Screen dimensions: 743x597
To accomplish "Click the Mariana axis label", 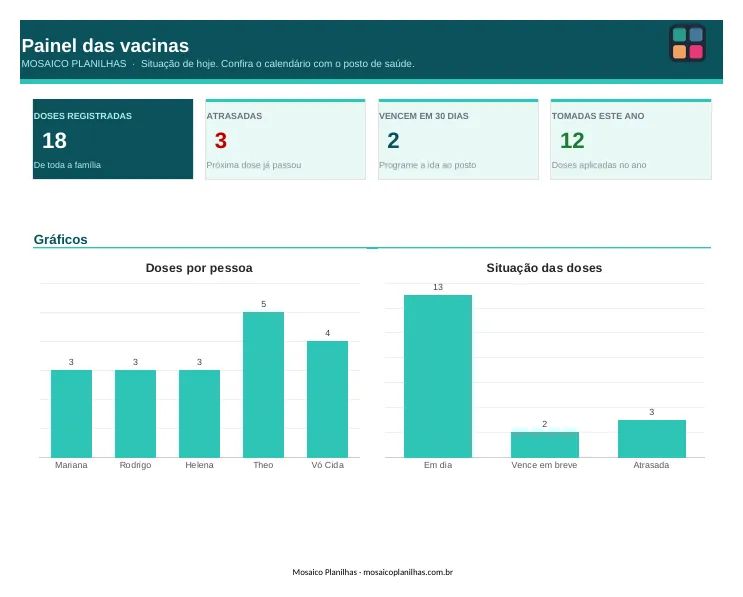I will 71,465.
